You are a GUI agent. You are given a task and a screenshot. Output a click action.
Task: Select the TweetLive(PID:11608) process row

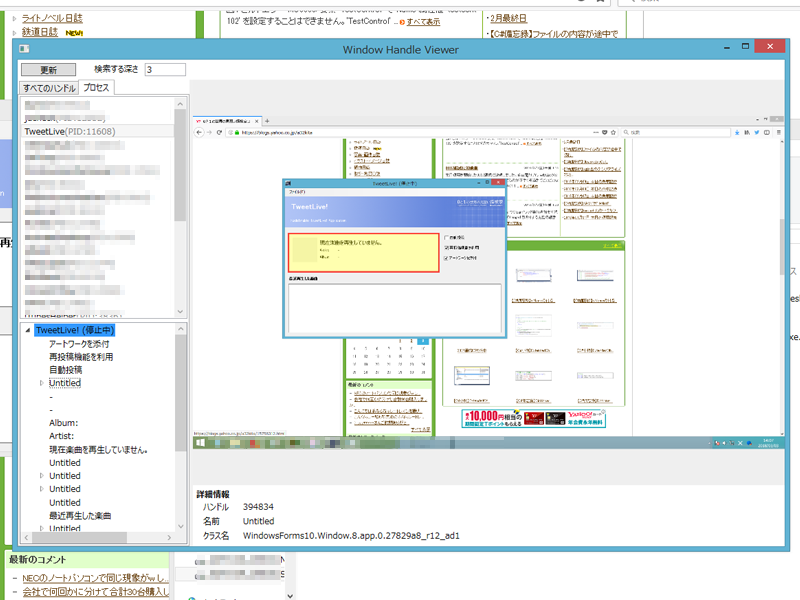click(98, 132)
